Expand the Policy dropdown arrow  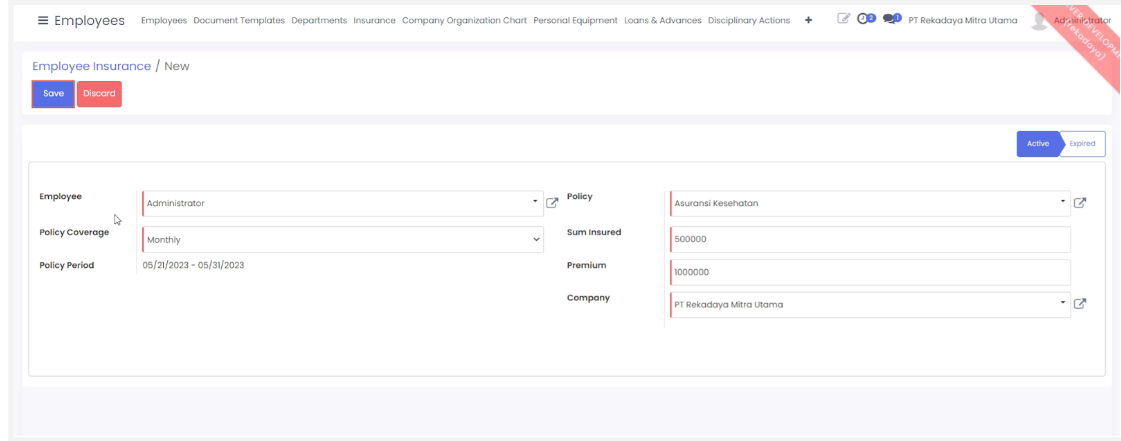[x=1063, y=202]
